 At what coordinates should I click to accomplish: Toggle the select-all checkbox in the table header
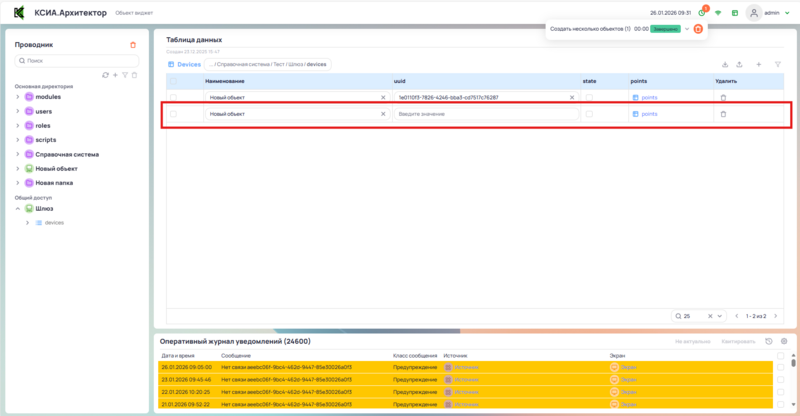tap(174, 80)
